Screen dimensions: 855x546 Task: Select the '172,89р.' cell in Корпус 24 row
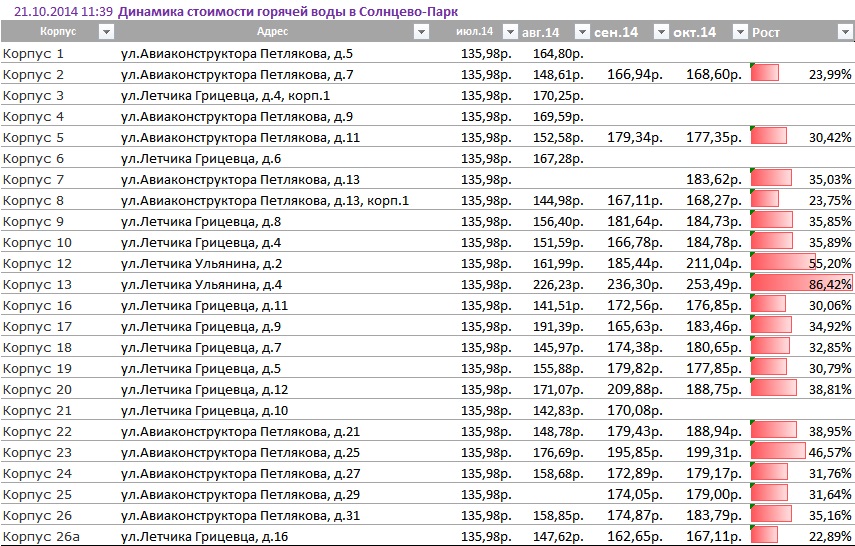point(635,473)
